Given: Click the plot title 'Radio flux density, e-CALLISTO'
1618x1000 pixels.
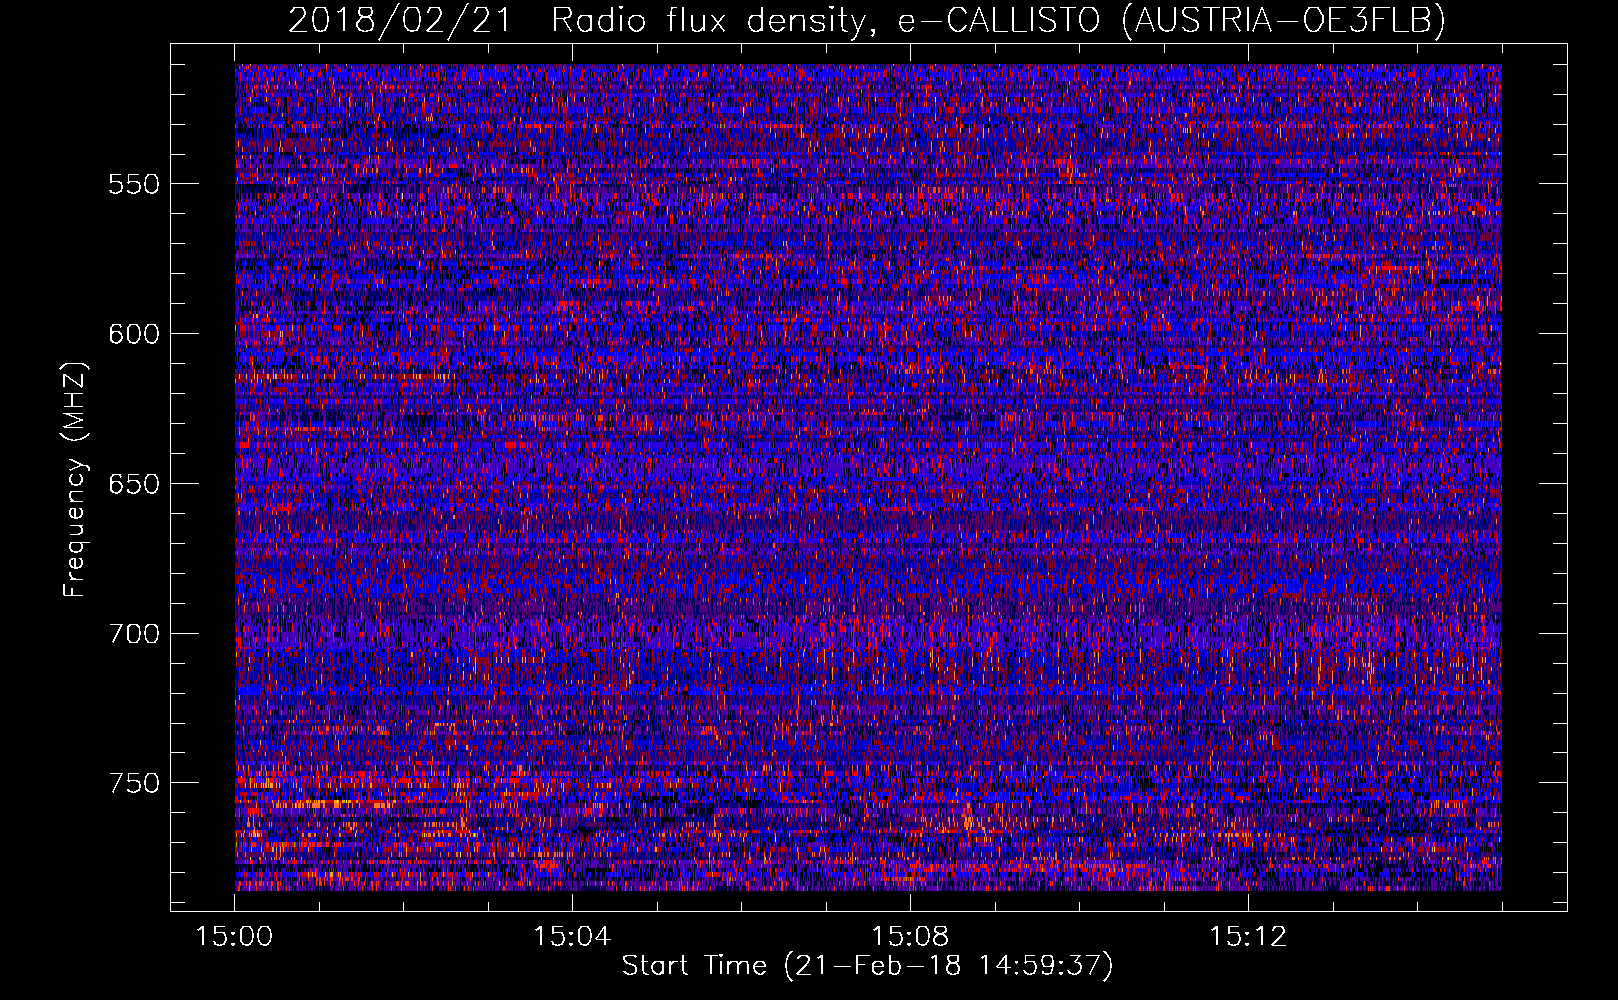Looking at the screenshot, I should [825, 20].
